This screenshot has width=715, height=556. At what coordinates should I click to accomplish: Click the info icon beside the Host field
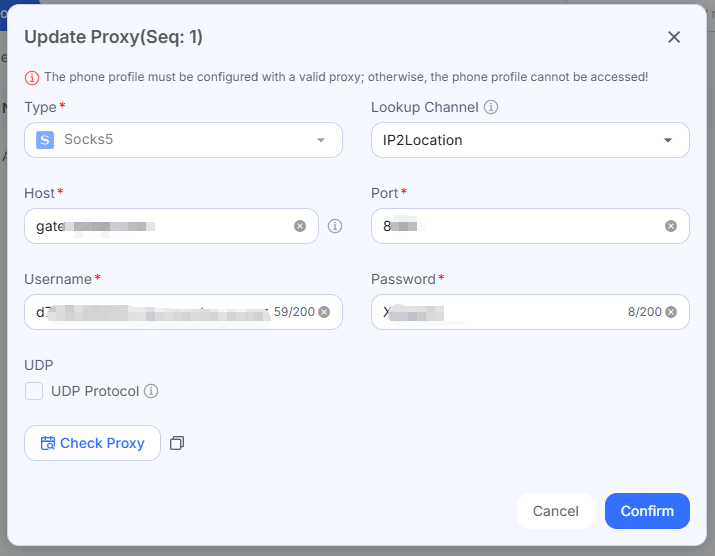coord(335,226)
